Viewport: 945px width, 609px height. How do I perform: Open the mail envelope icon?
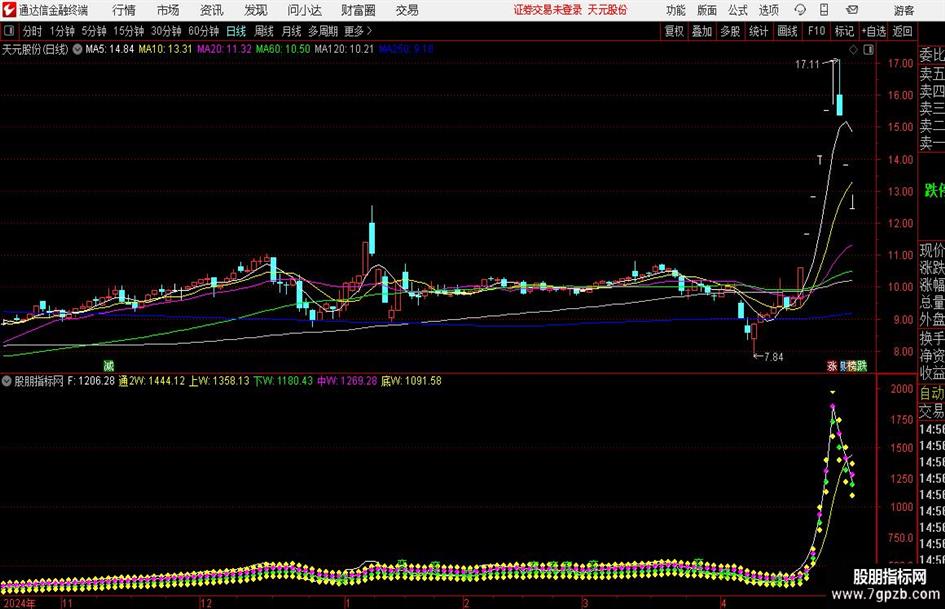pyautogui.click(x=852, y=10)
